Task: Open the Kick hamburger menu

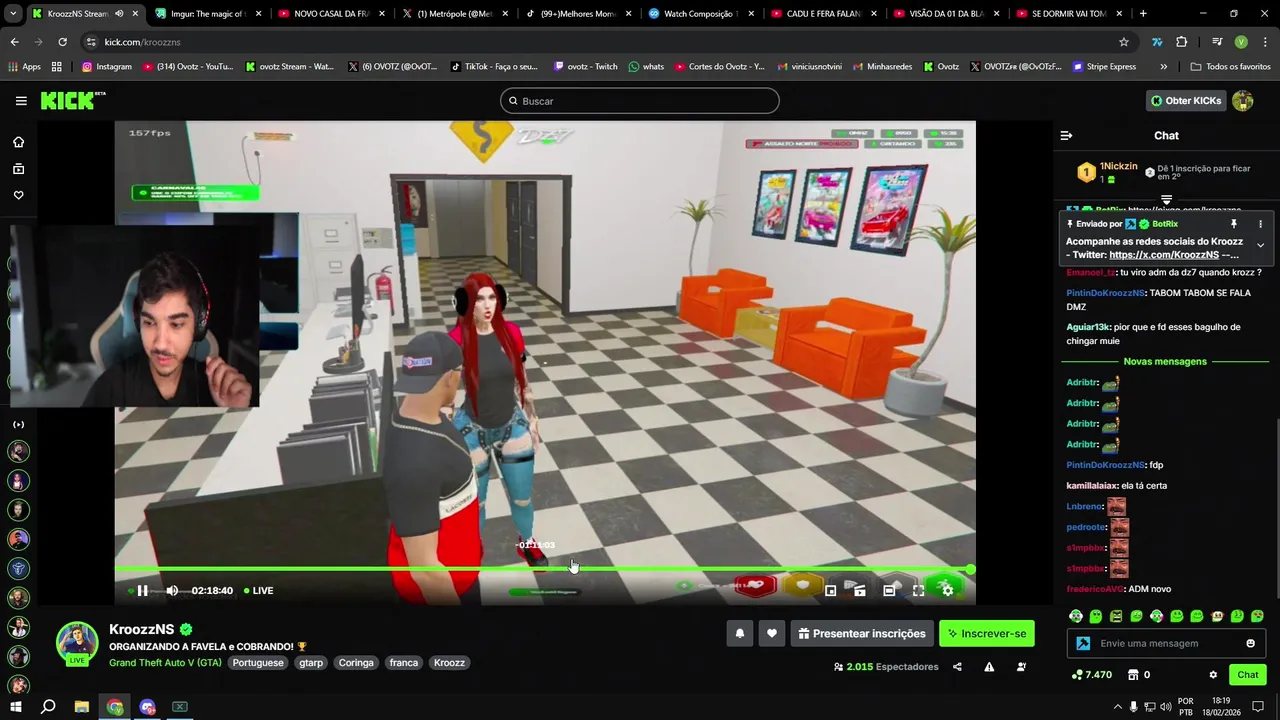Action: (x=21, y=101)
